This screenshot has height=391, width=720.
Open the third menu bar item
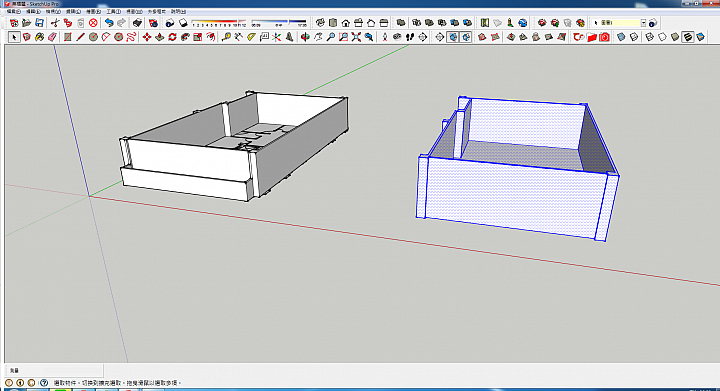53,11
